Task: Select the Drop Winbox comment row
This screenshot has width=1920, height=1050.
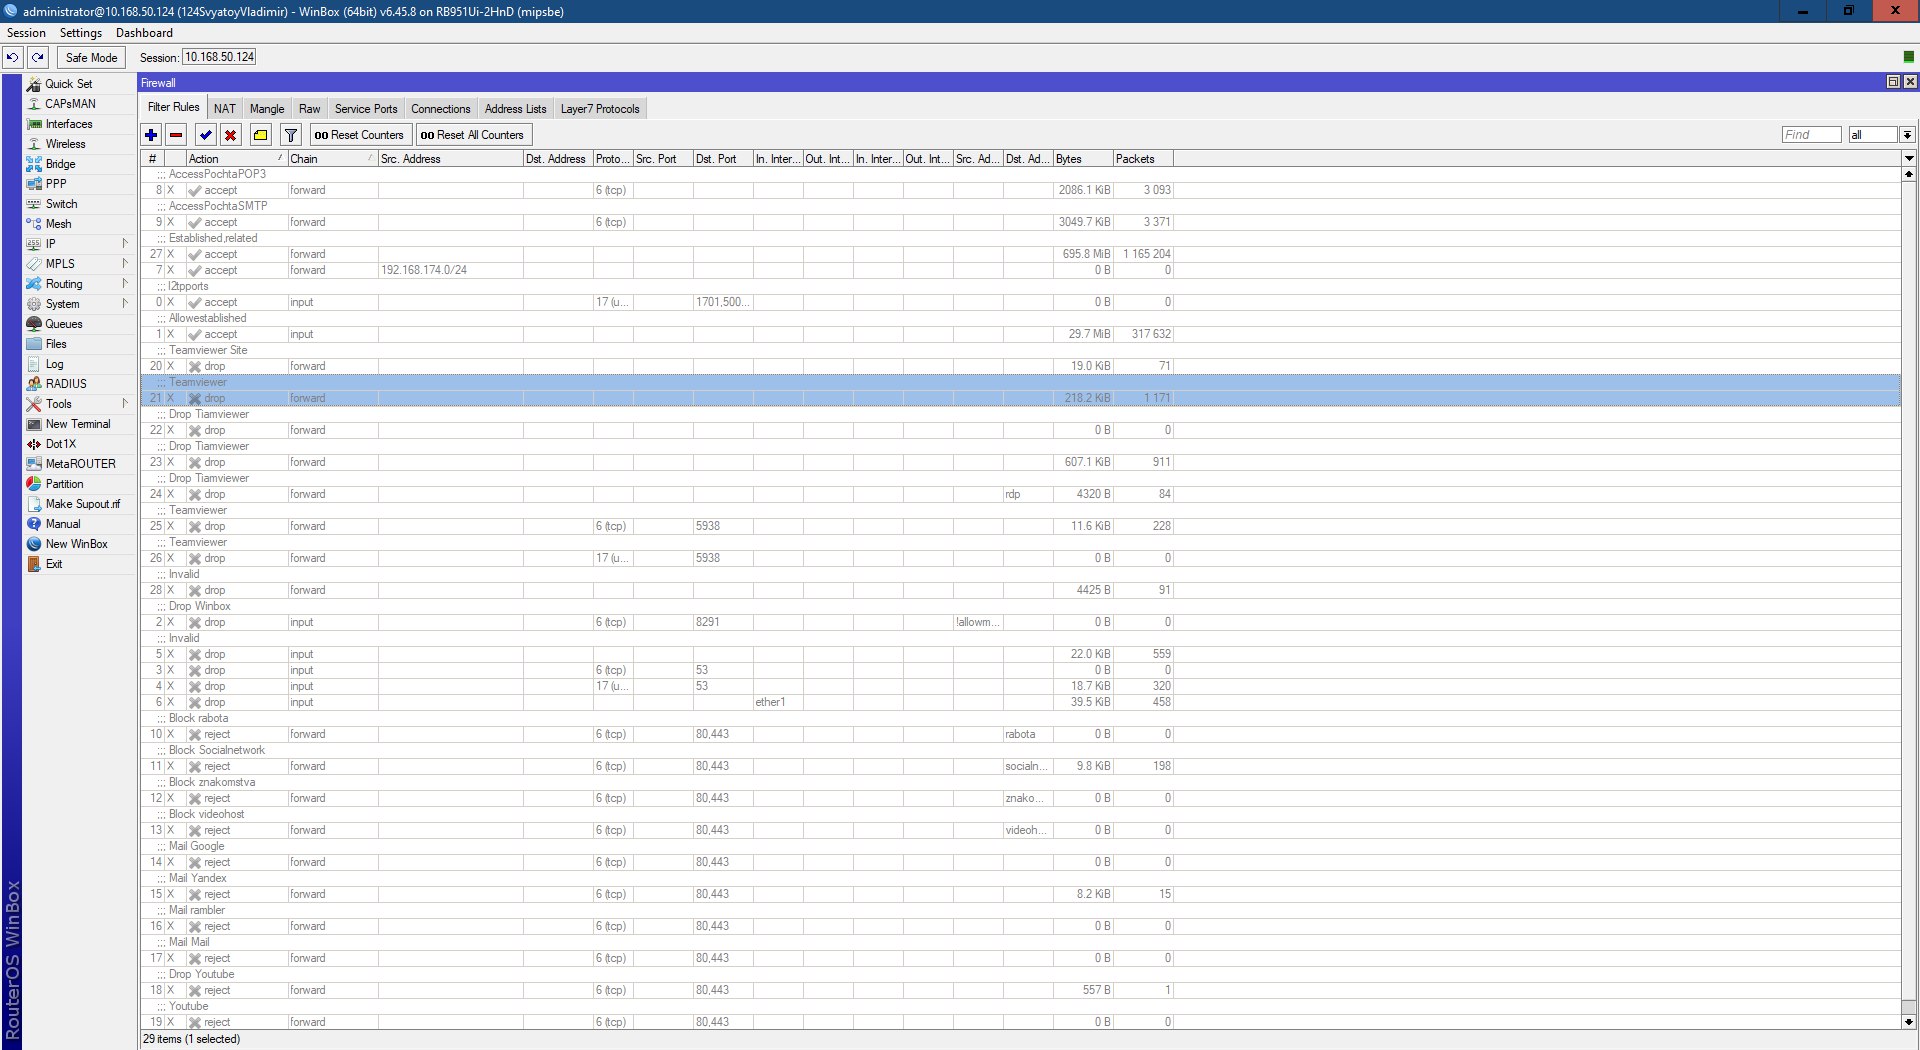Action: [1020, 606]
